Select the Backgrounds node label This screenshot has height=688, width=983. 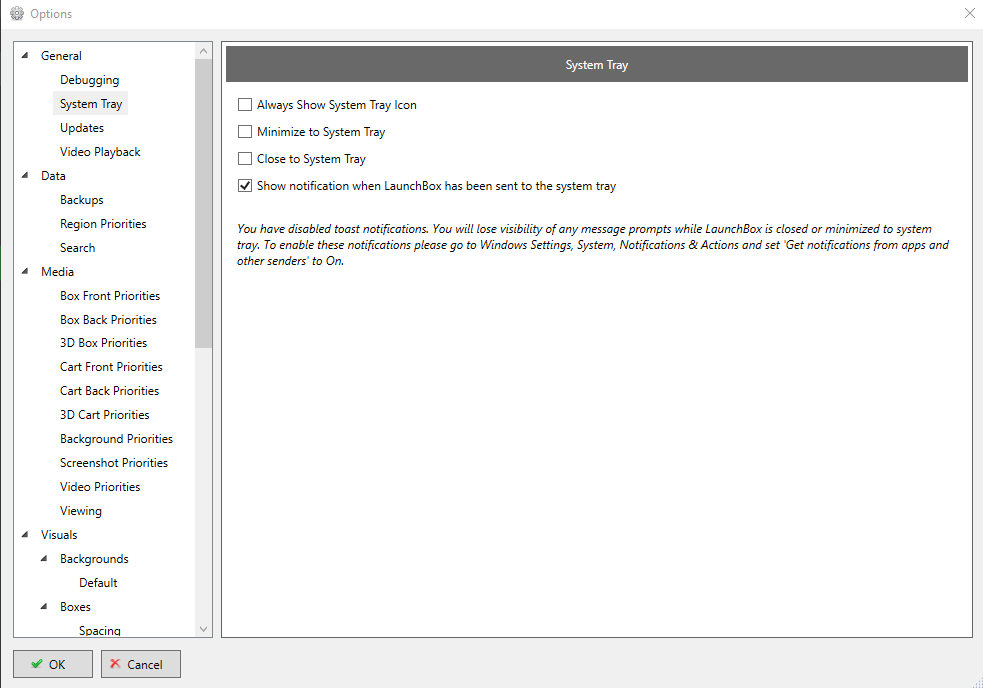[x=94, y=559]
